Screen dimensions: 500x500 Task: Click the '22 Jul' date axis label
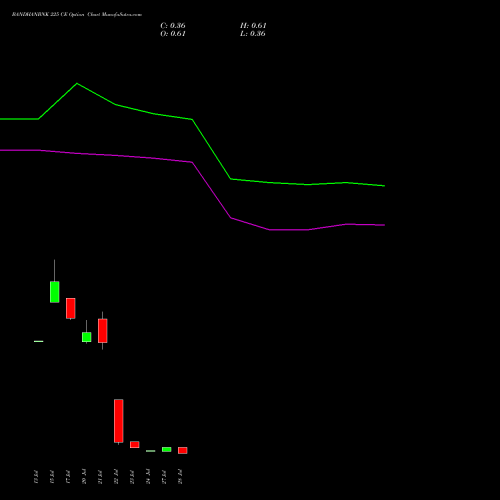pos(116,477)
